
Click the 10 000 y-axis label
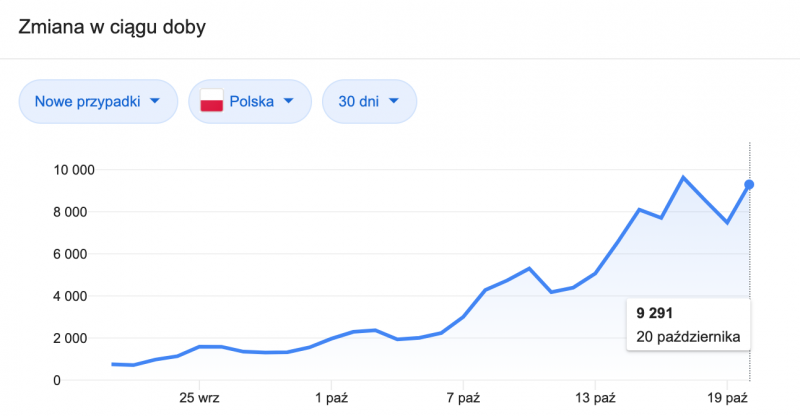click(74, 170)
